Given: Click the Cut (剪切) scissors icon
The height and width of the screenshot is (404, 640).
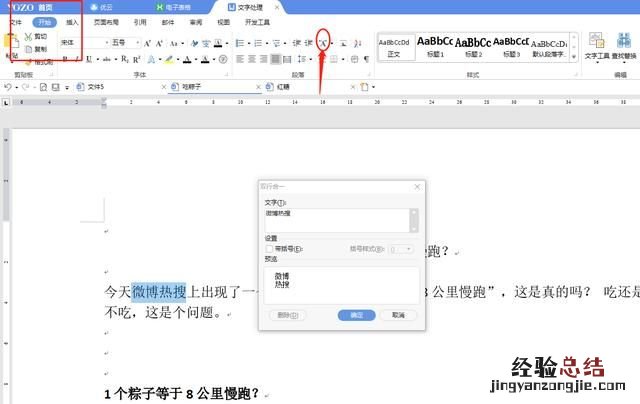Looking at the screenshot, I should point(28,37).
